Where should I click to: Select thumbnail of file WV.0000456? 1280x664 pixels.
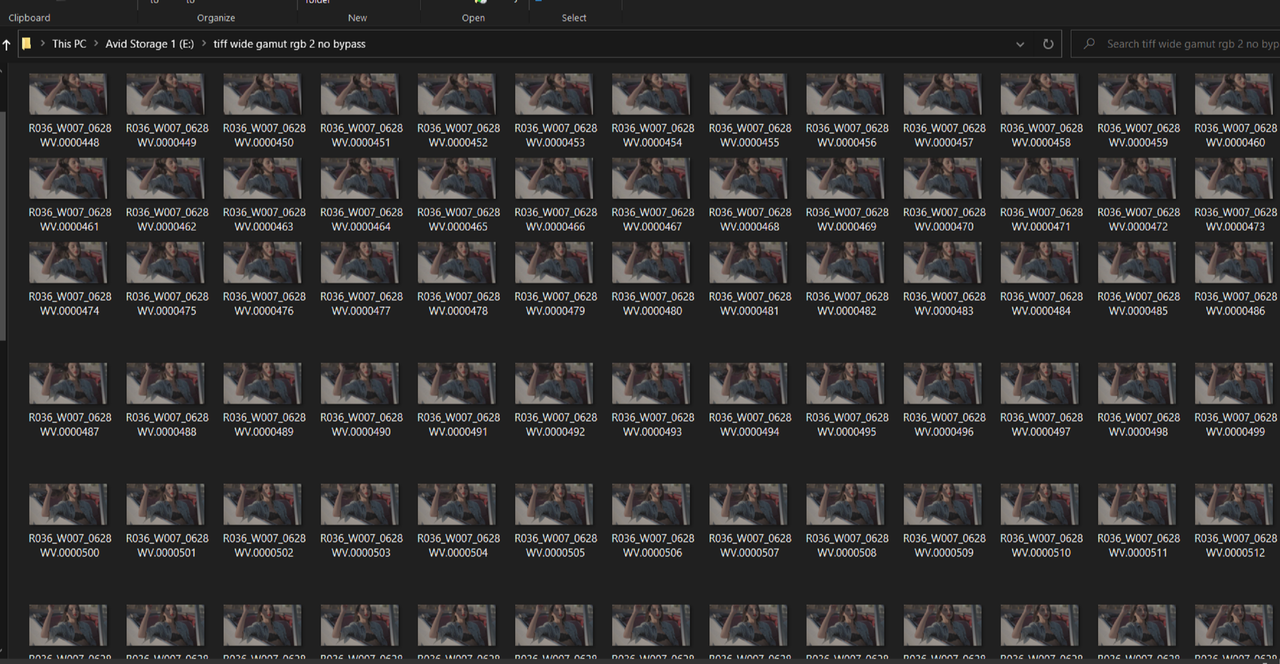(x=846, y=94)
